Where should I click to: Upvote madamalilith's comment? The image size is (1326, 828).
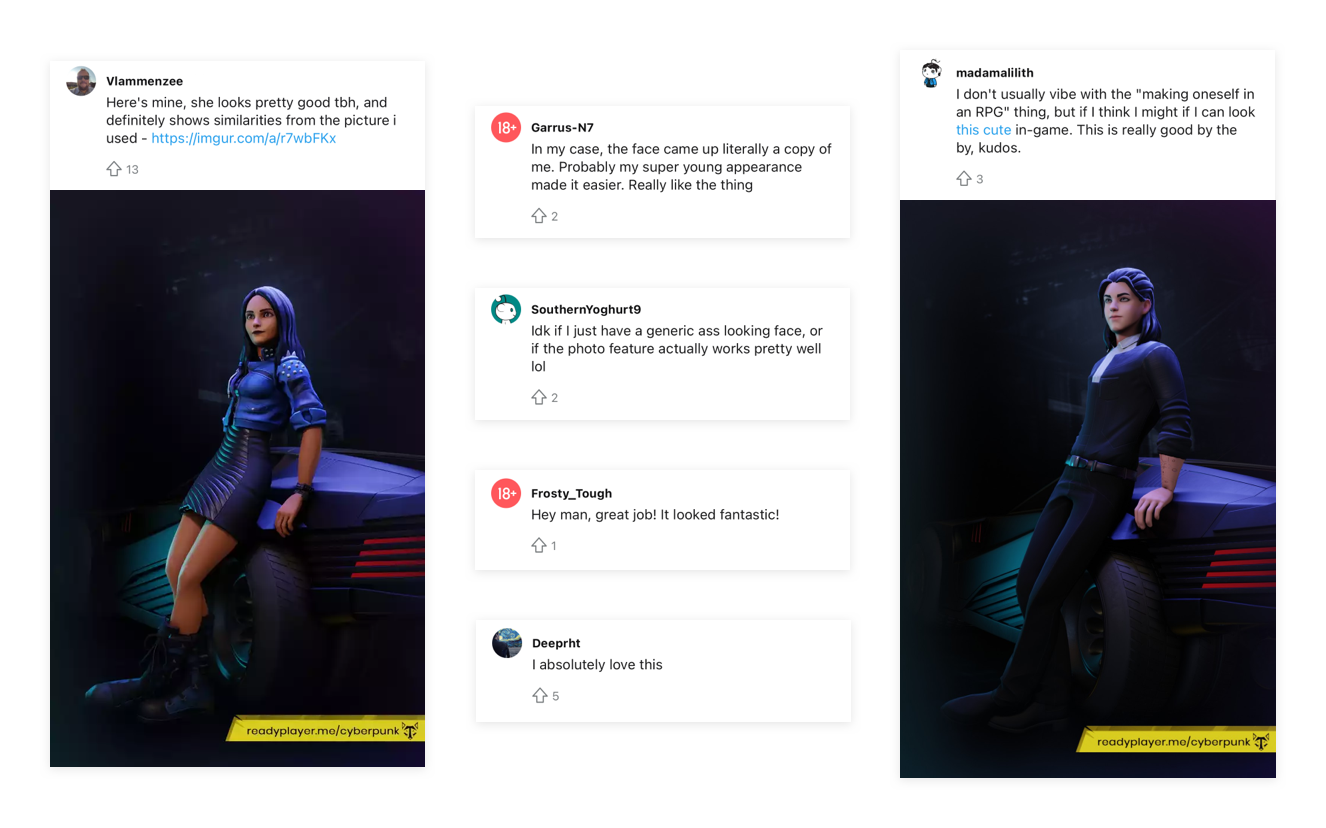[x=964, y=178]
